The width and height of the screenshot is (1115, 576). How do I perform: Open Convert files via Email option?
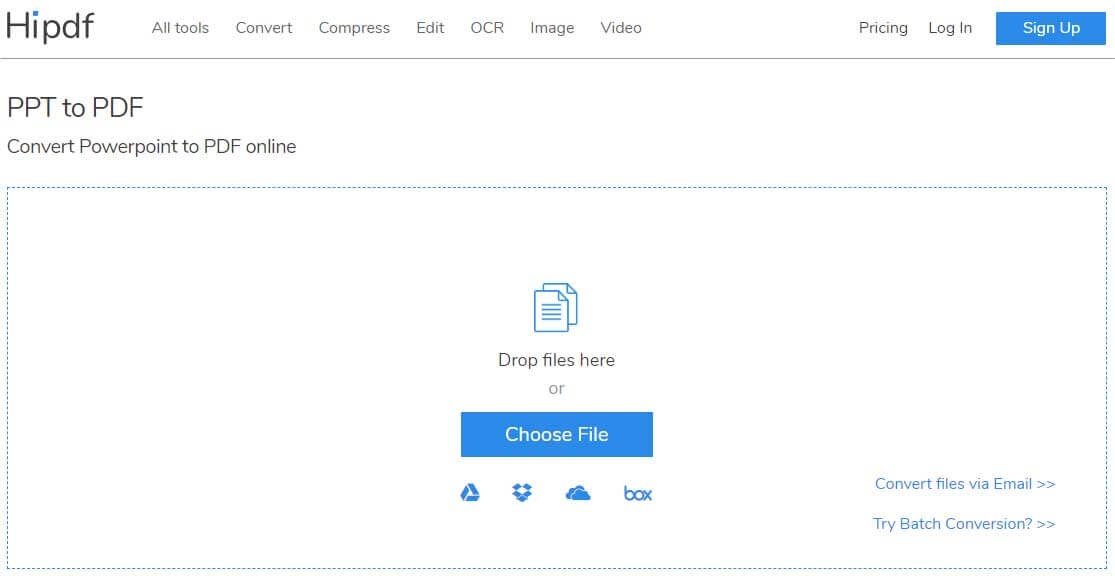[964, 483]
